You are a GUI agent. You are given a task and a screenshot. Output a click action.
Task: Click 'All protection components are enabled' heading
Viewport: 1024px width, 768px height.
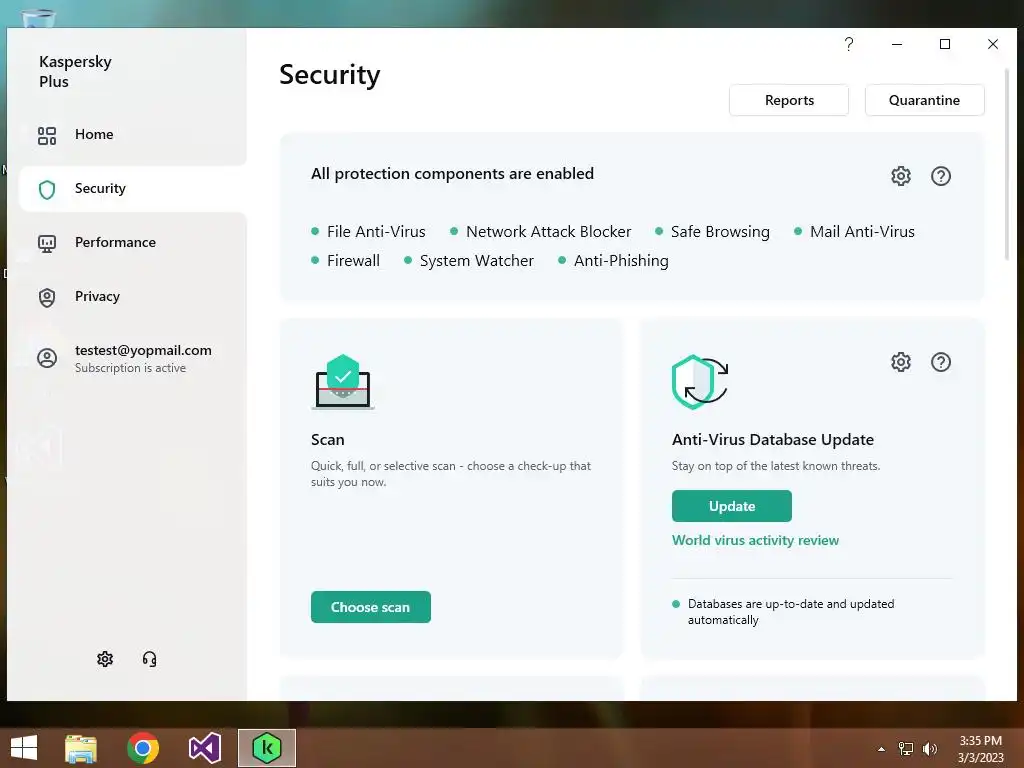pyautogui.click(x=452, y=174)
